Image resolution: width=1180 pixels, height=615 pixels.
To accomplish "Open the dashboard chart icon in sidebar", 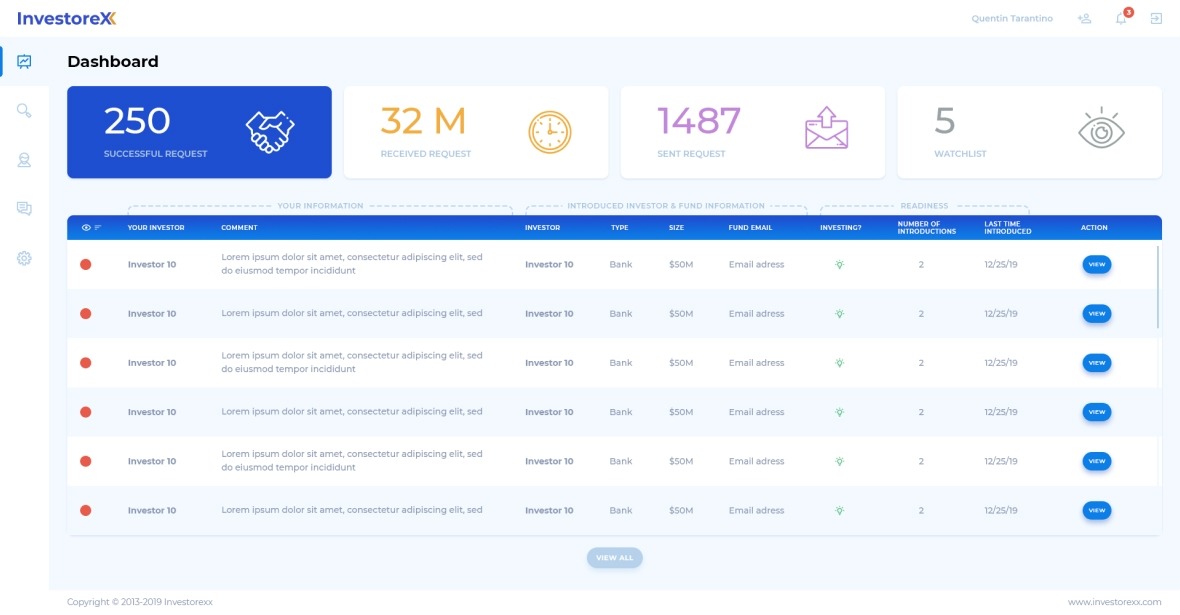I will (x=24, y=61).
